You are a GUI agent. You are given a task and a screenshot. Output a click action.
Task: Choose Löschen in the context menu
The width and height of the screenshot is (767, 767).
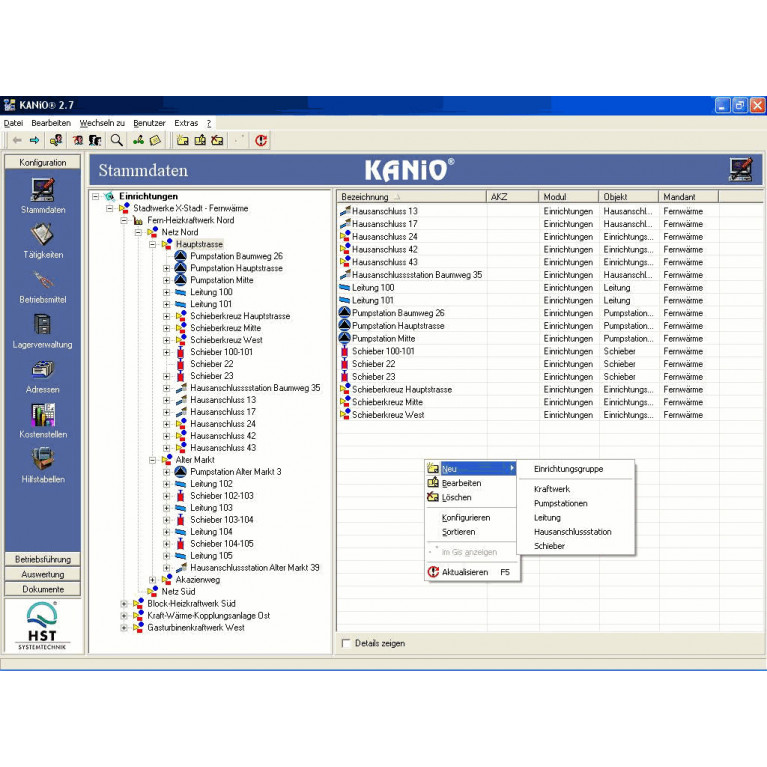[471, 497]
